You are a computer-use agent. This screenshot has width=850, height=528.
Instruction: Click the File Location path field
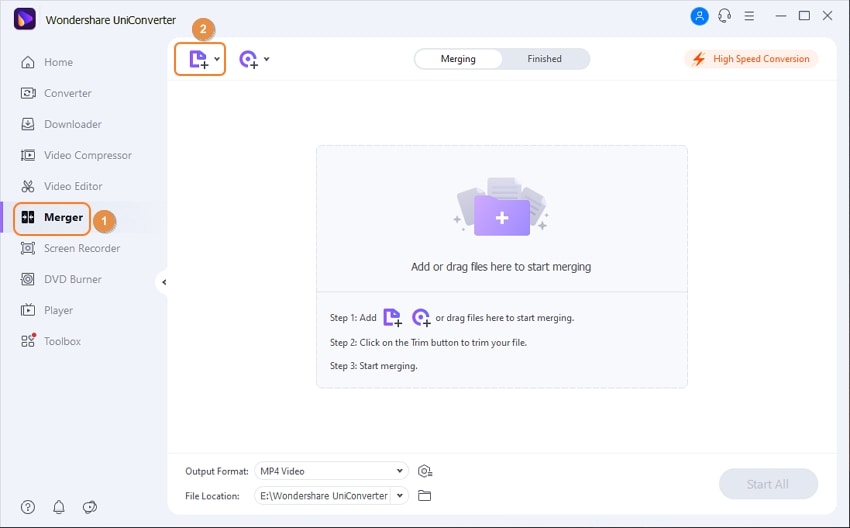coord(323,495)
